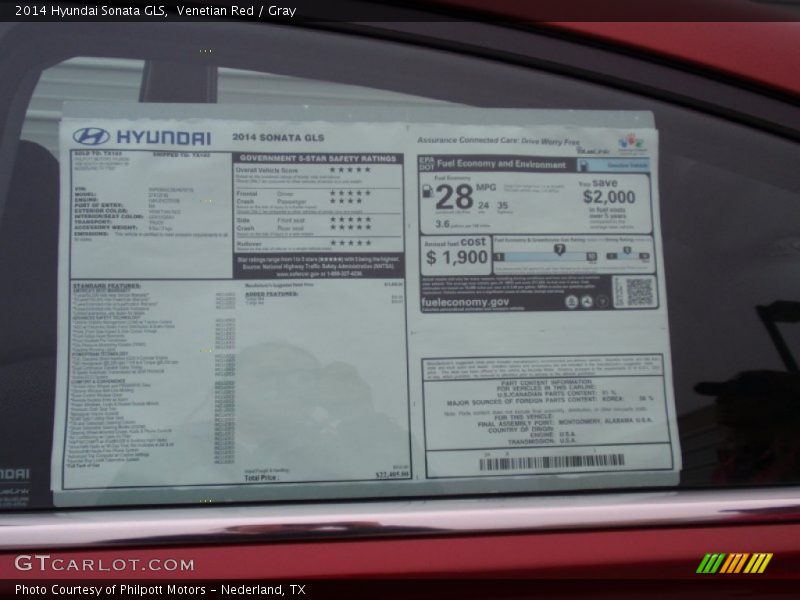800x600 pixels.
Task: Click the HYUNDAI wordmark on the sticker
Action: pyautogui.click(x=164, y=138)
